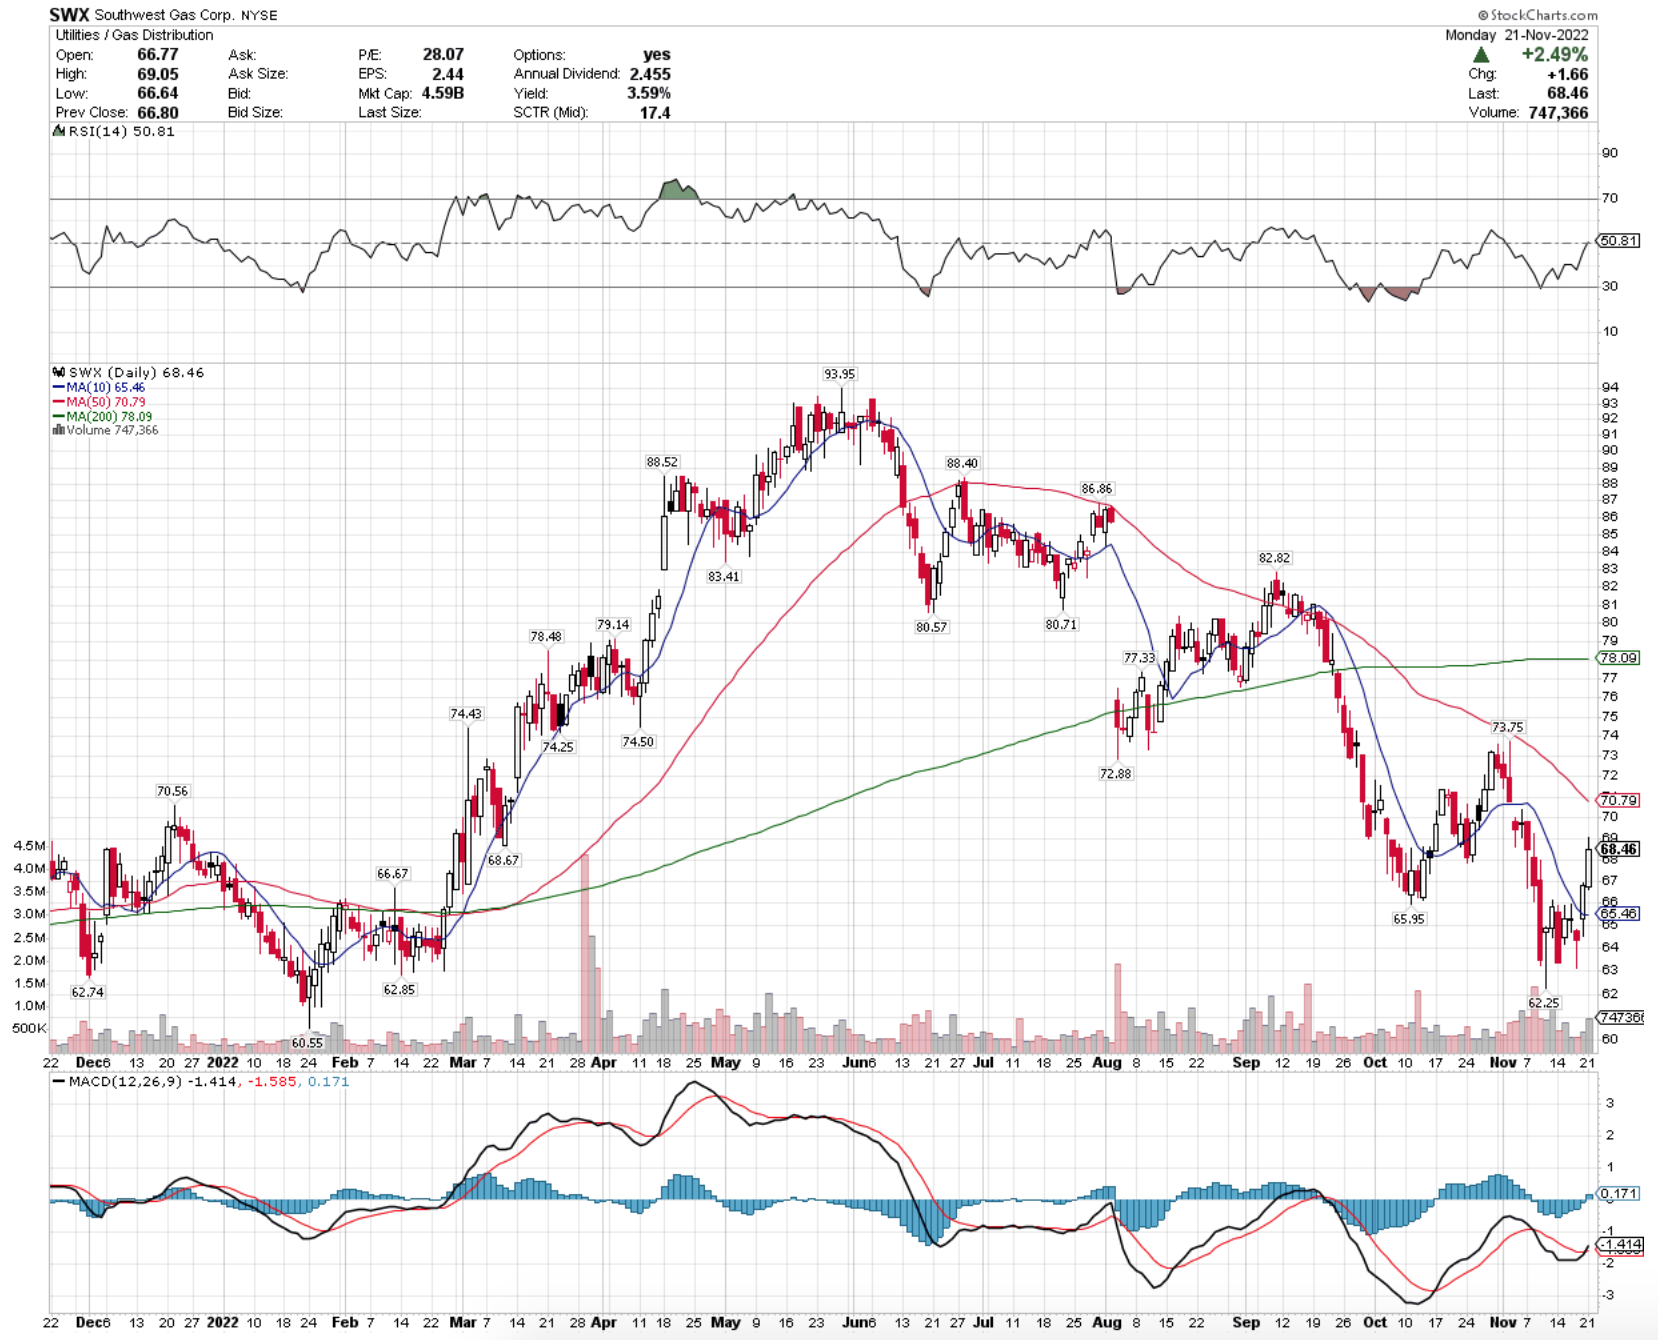Click the 70.56 December high label

172,791
